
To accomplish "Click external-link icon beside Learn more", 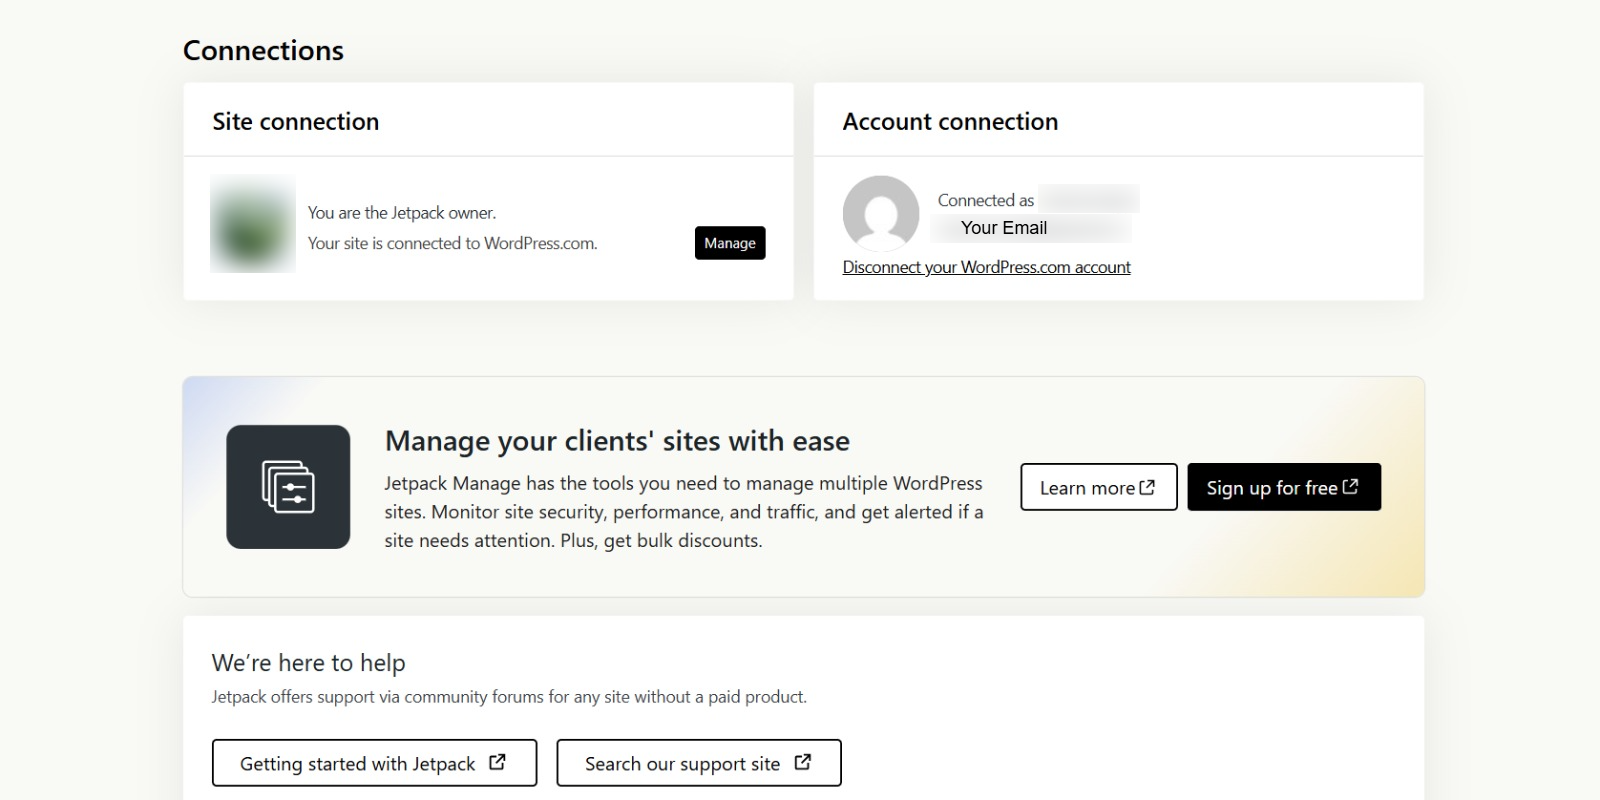I will pyautogui.click(x=1147, y=487).
